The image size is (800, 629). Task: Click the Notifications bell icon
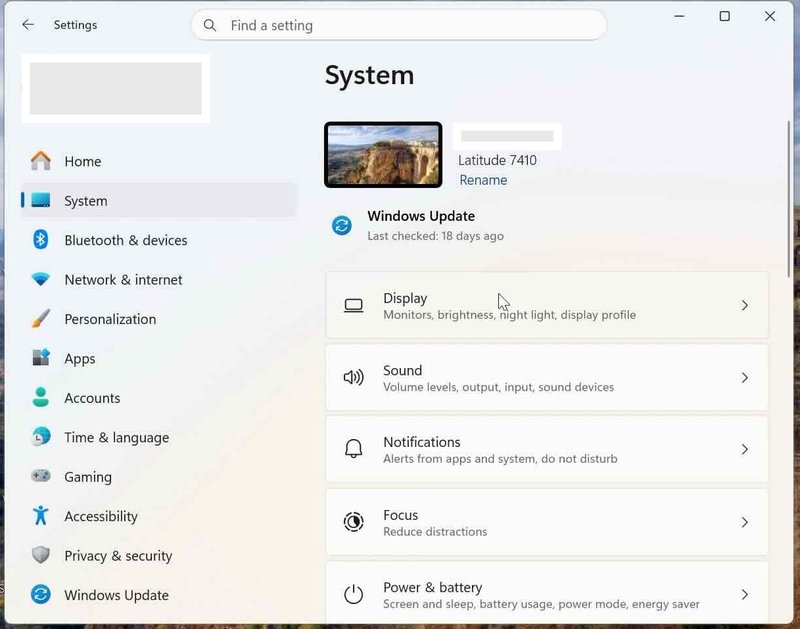coord(354,449)
